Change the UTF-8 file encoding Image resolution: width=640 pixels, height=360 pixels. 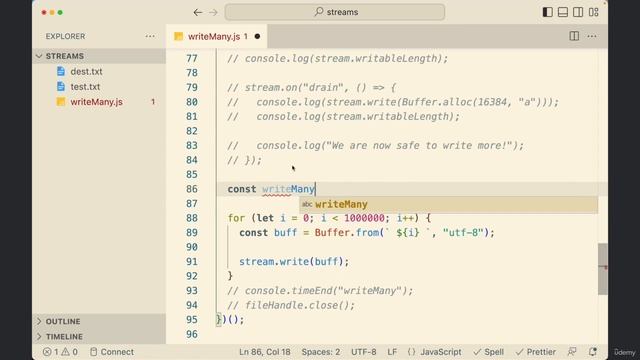(363, 352)
